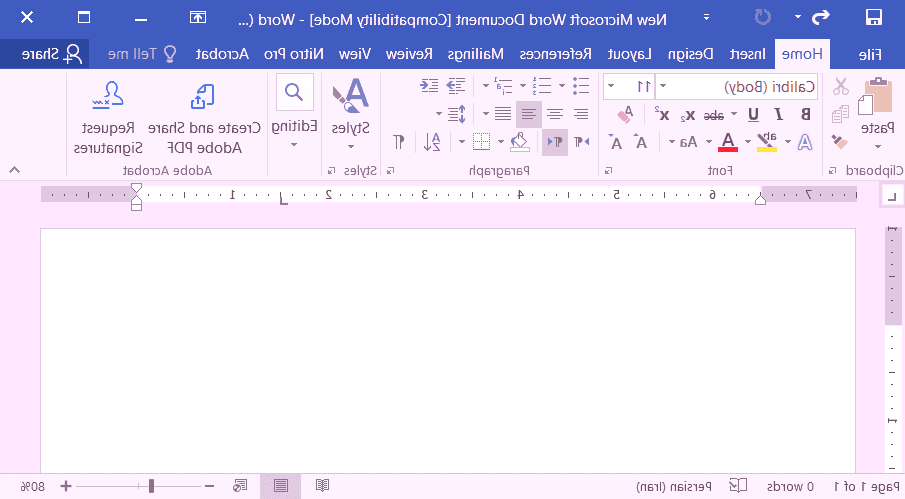Click the Share button

coord(60,54)
